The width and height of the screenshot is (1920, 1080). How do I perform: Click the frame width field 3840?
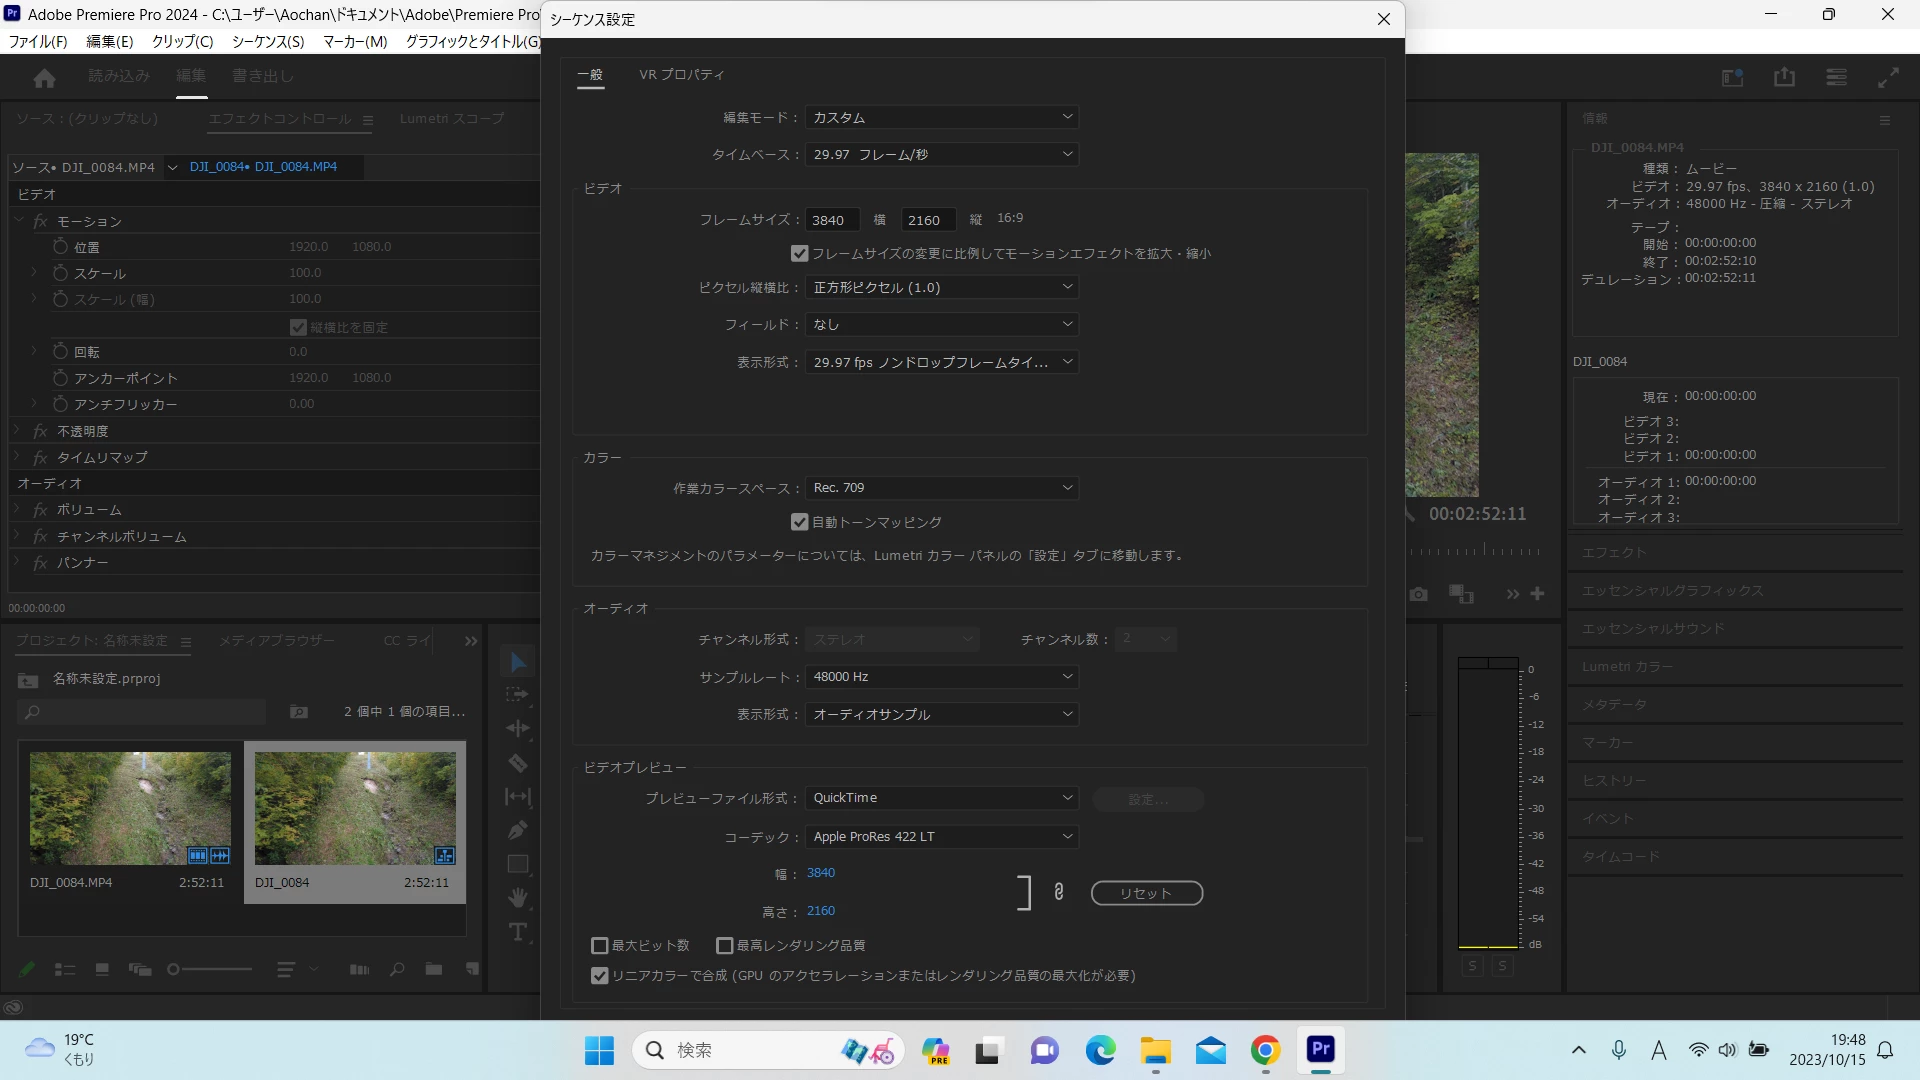pos(832,220)
